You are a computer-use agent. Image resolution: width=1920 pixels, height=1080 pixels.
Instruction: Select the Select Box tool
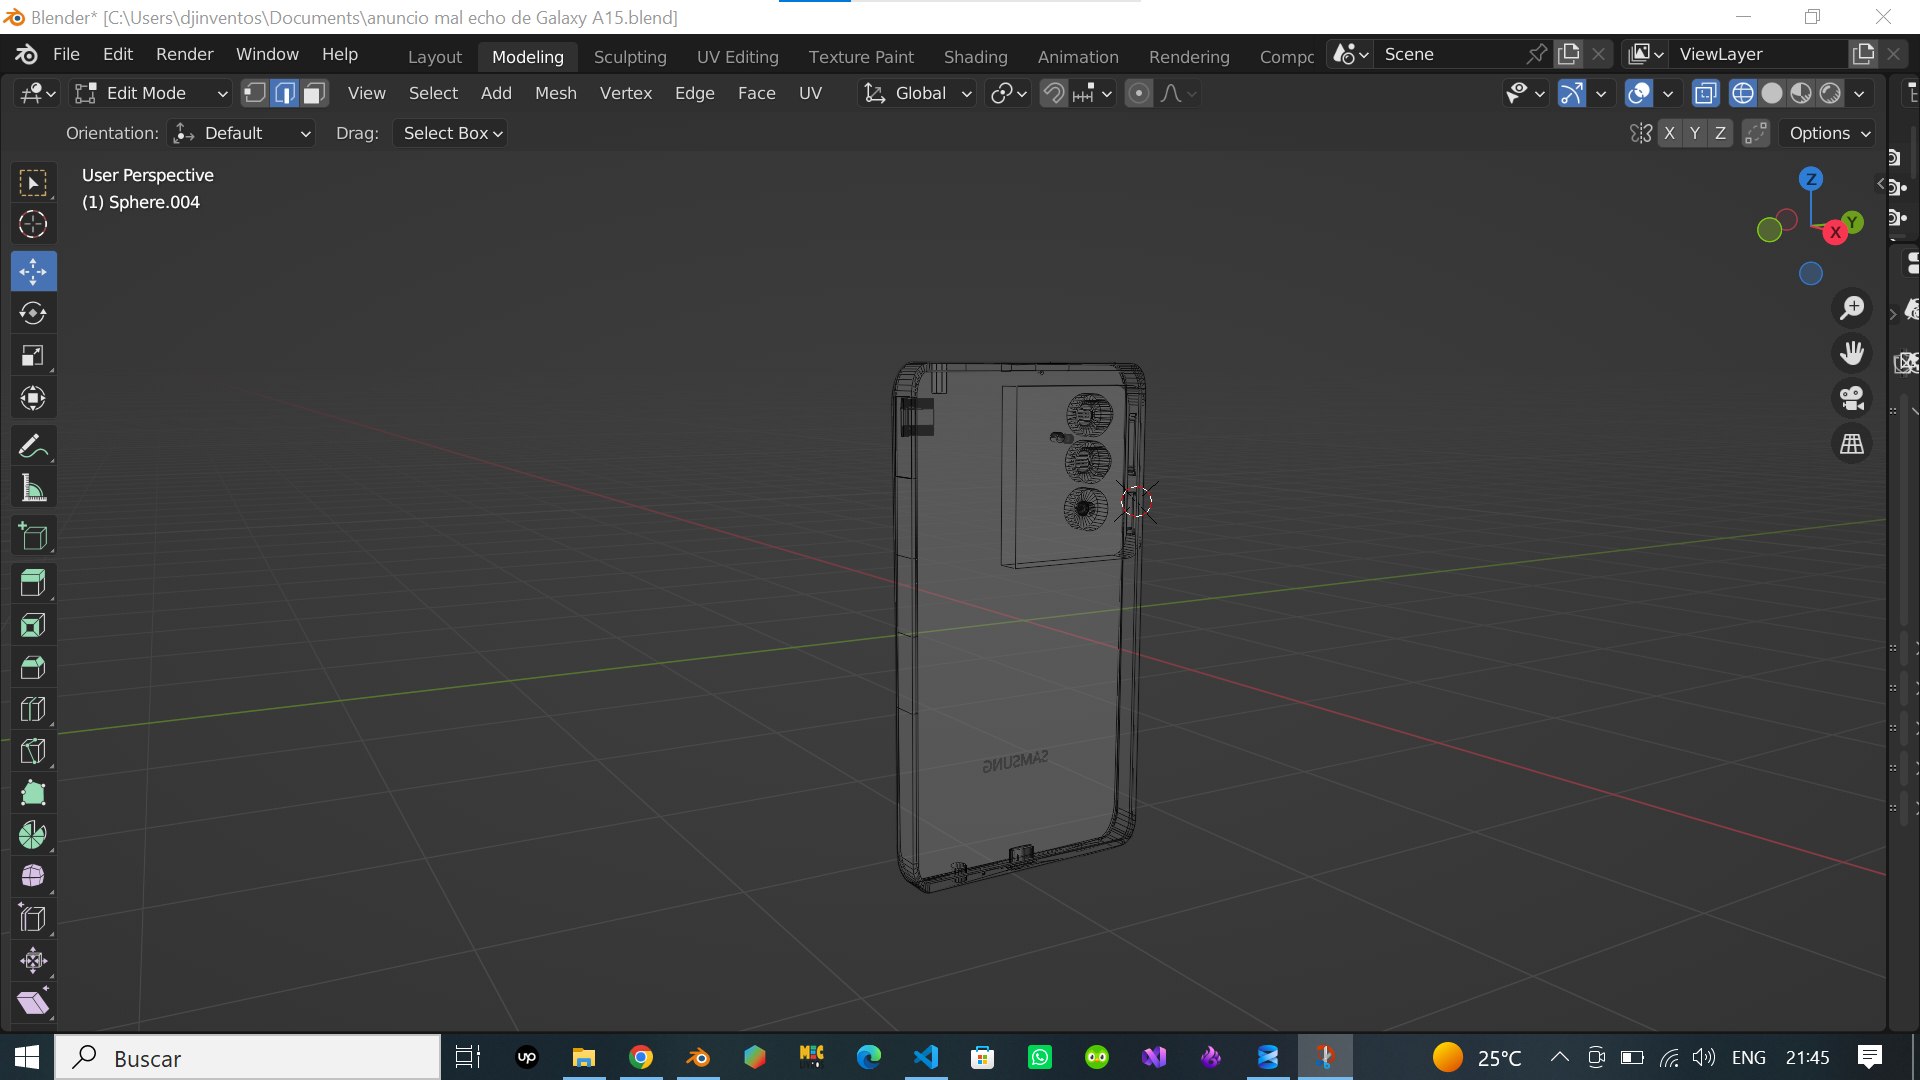[33, 183]
